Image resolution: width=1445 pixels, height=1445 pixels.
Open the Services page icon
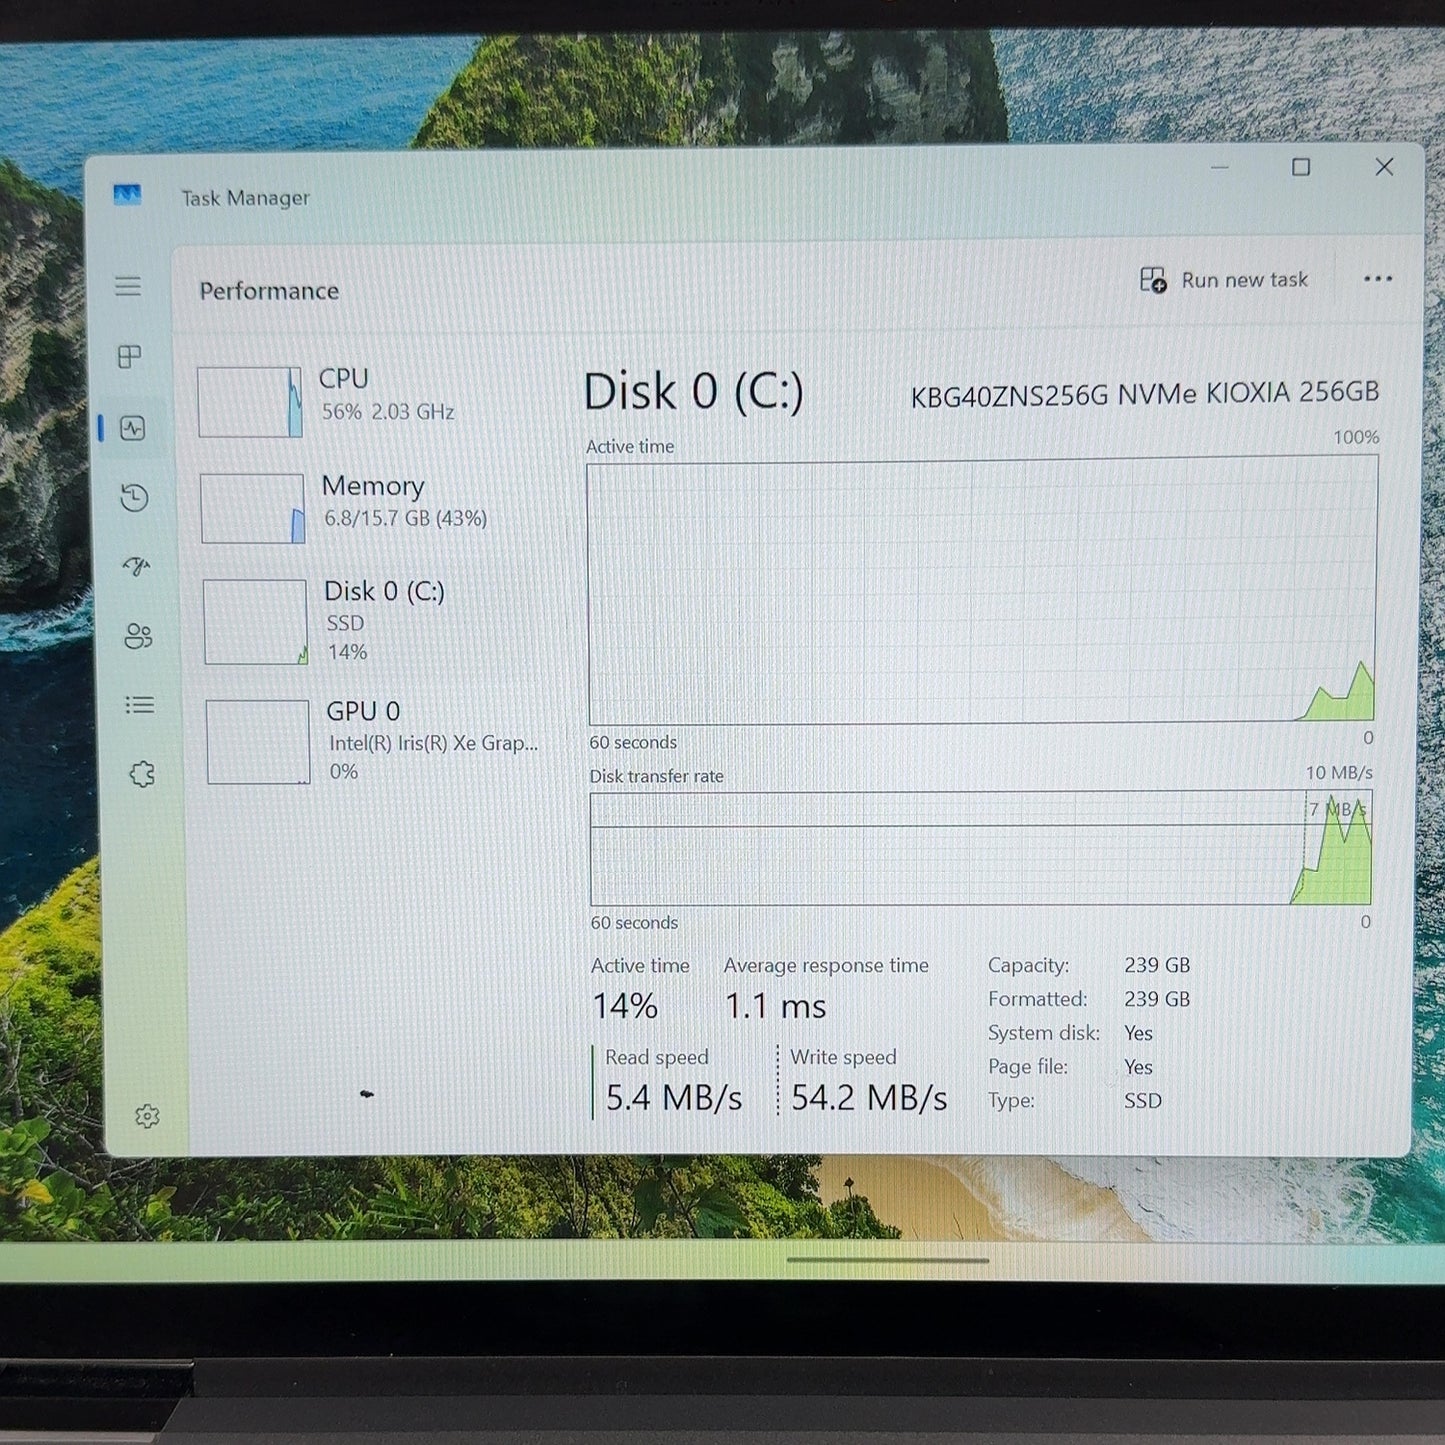[x=142, y=774]
